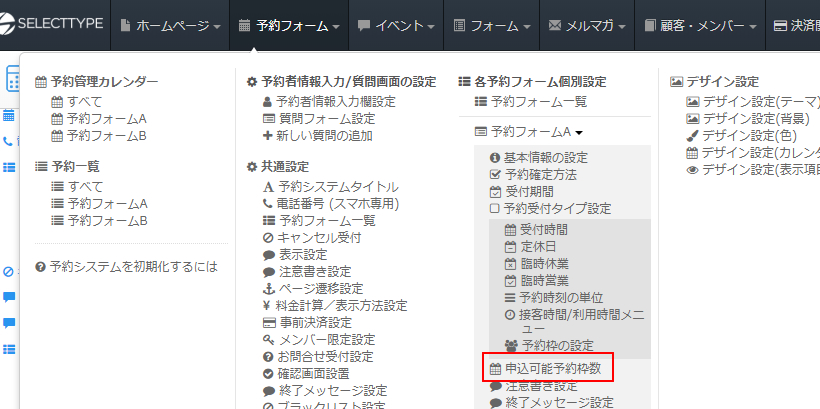
Task: Open 予約者情報入力欄設定
Action: [x=329, y=101]
